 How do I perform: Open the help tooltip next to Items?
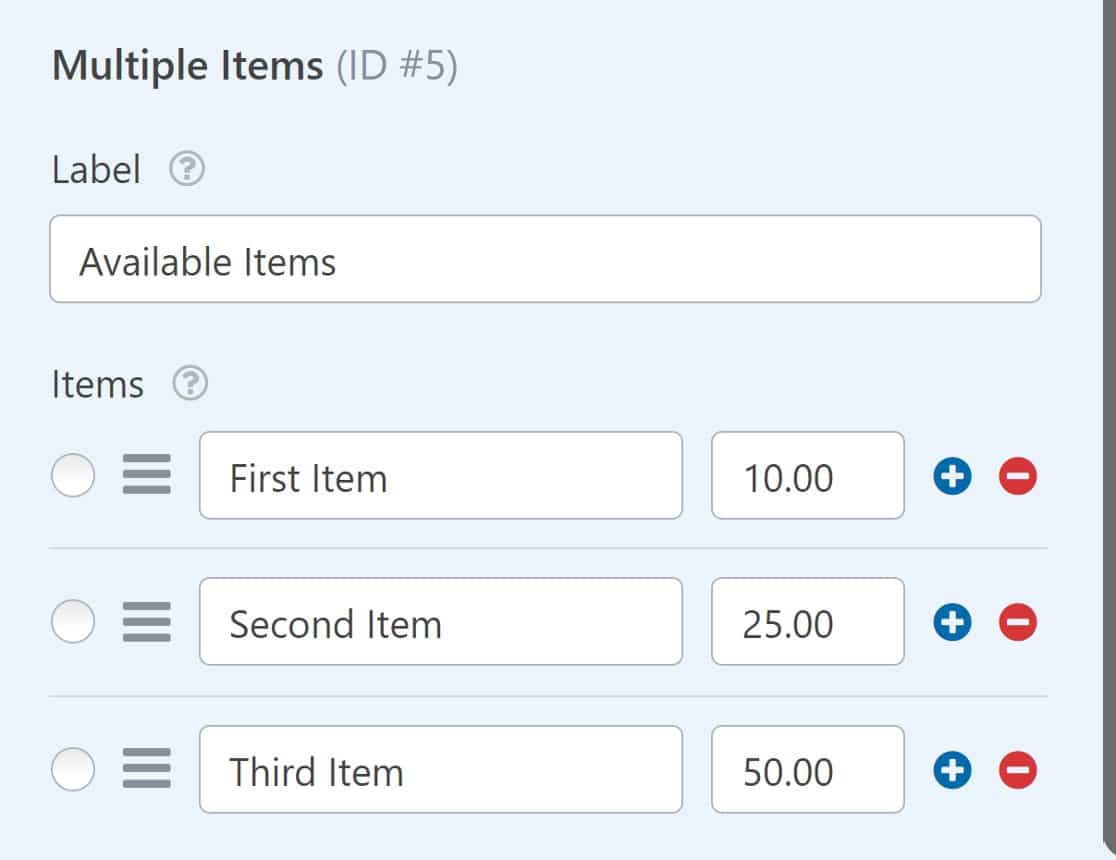coord(190,383)
